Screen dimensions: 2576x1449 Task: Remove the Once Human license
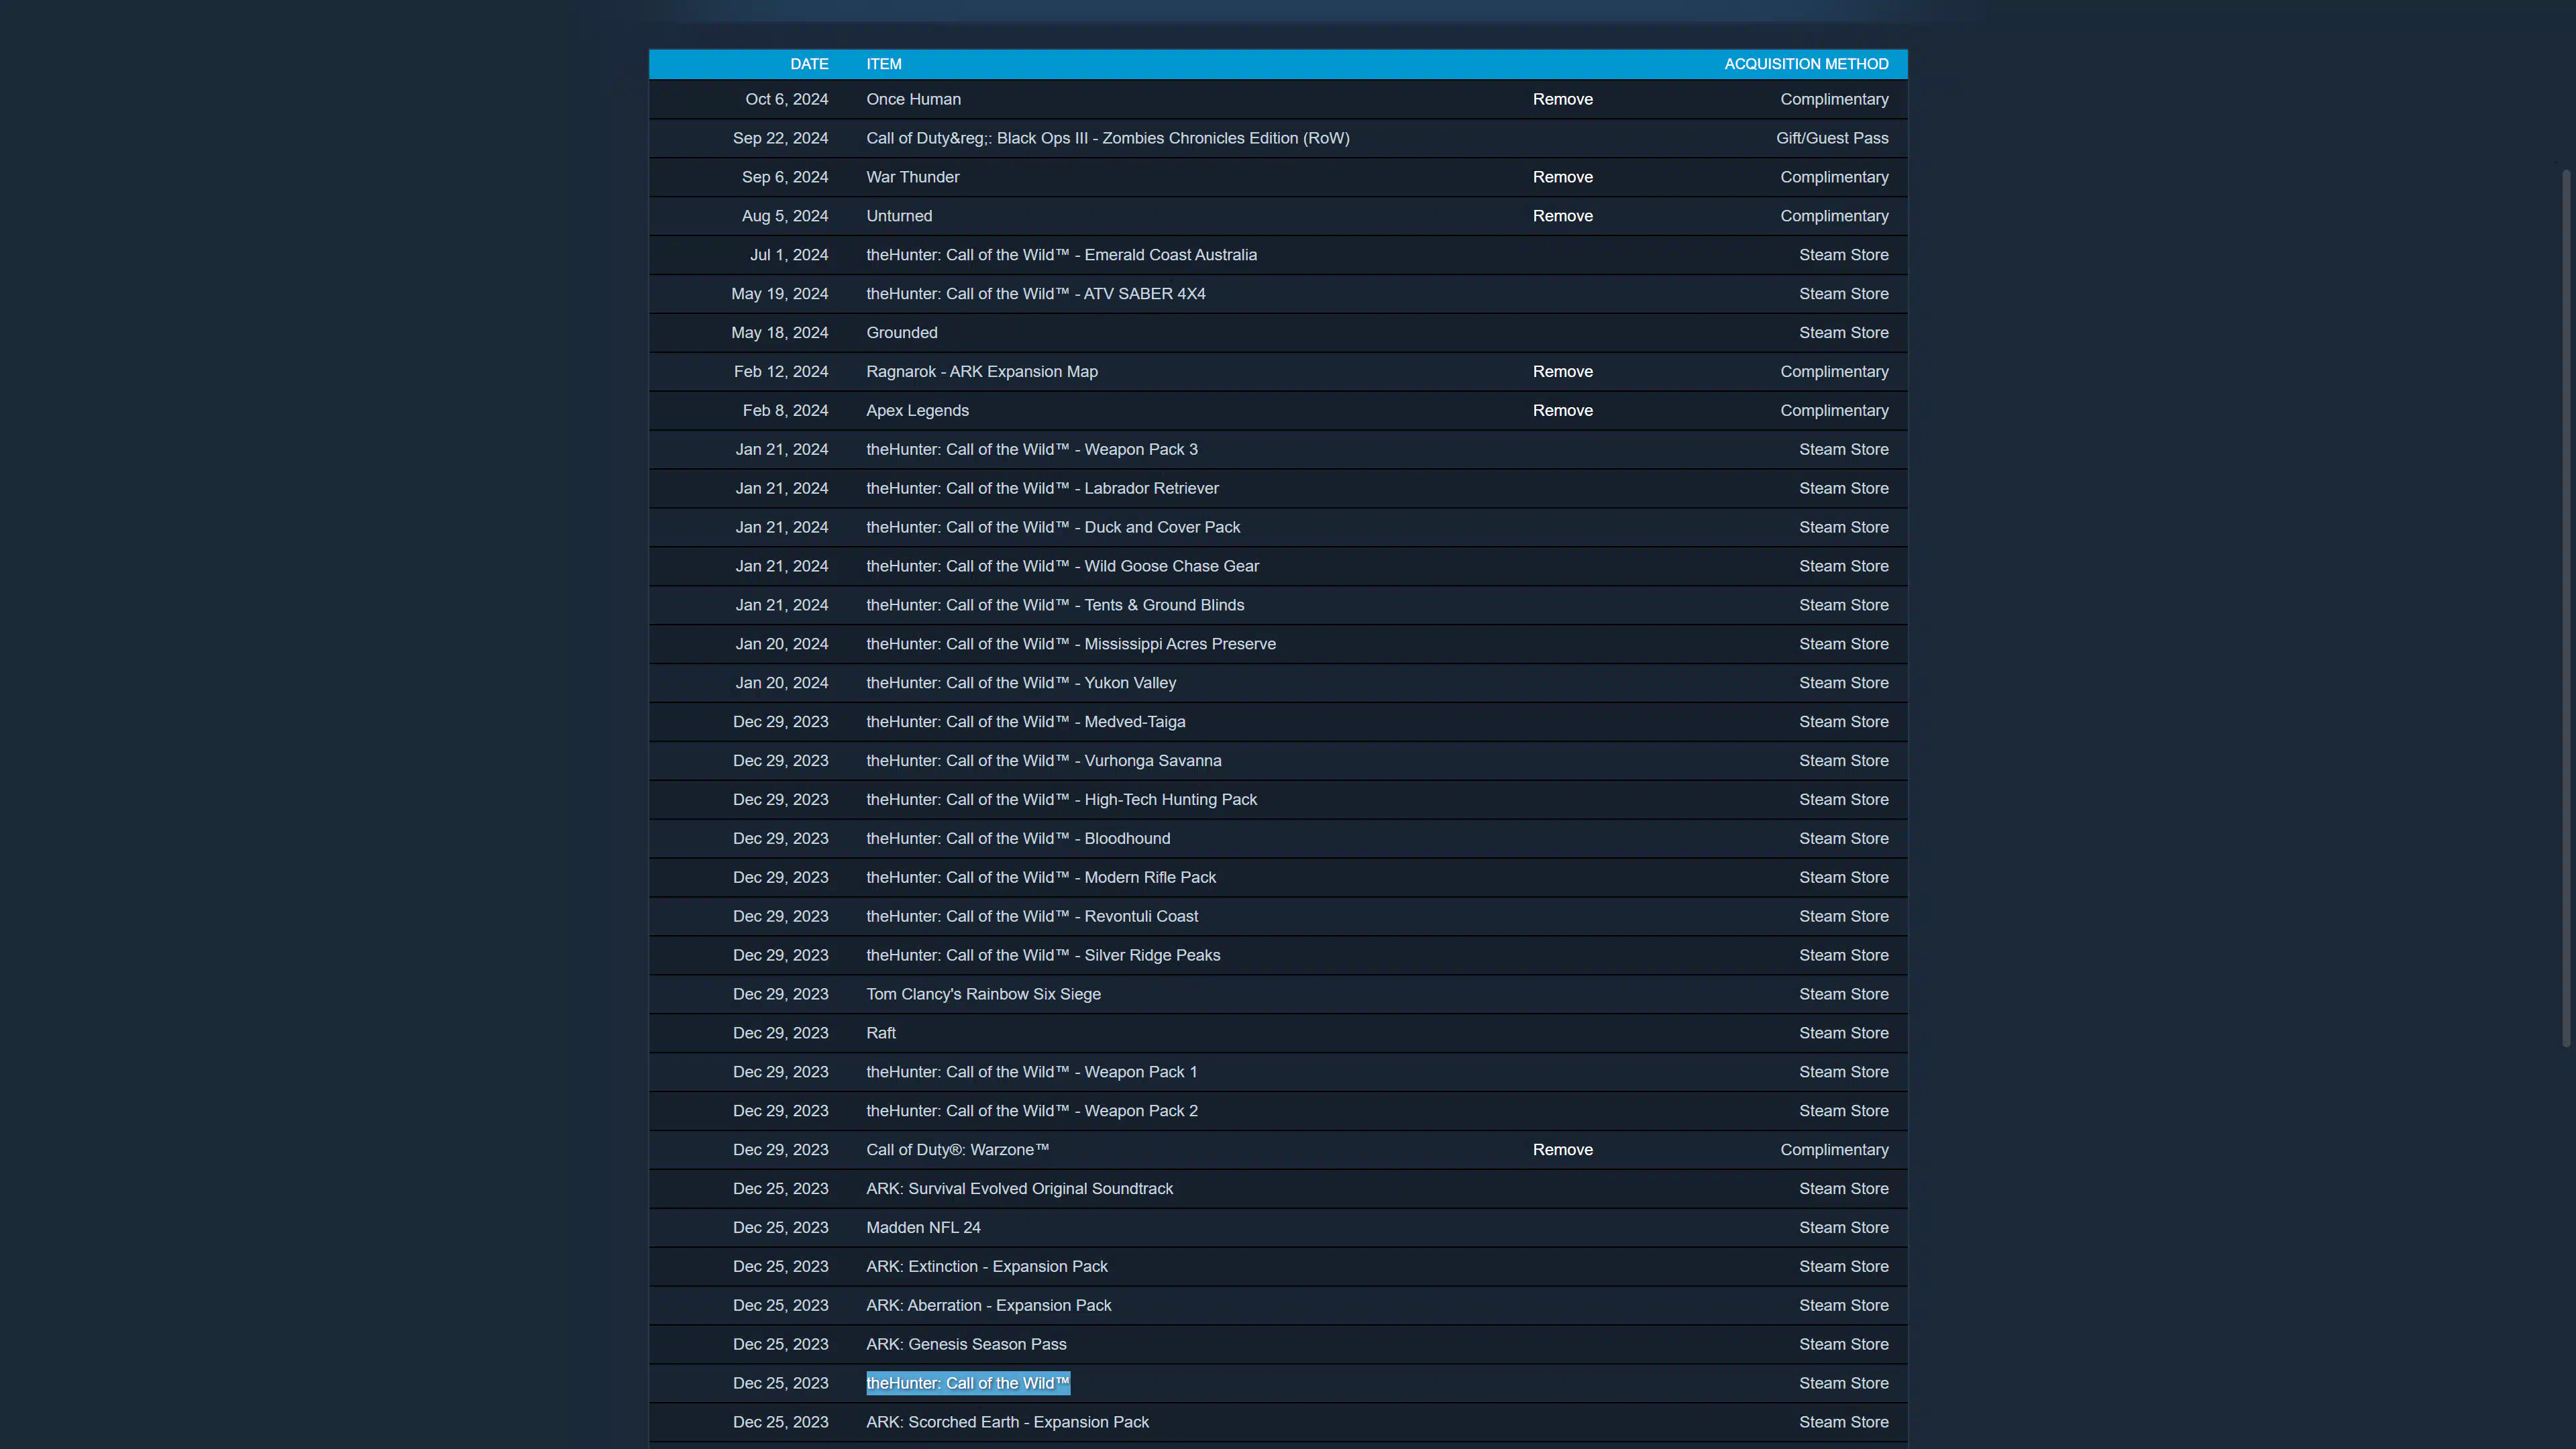pos(1562,99)
